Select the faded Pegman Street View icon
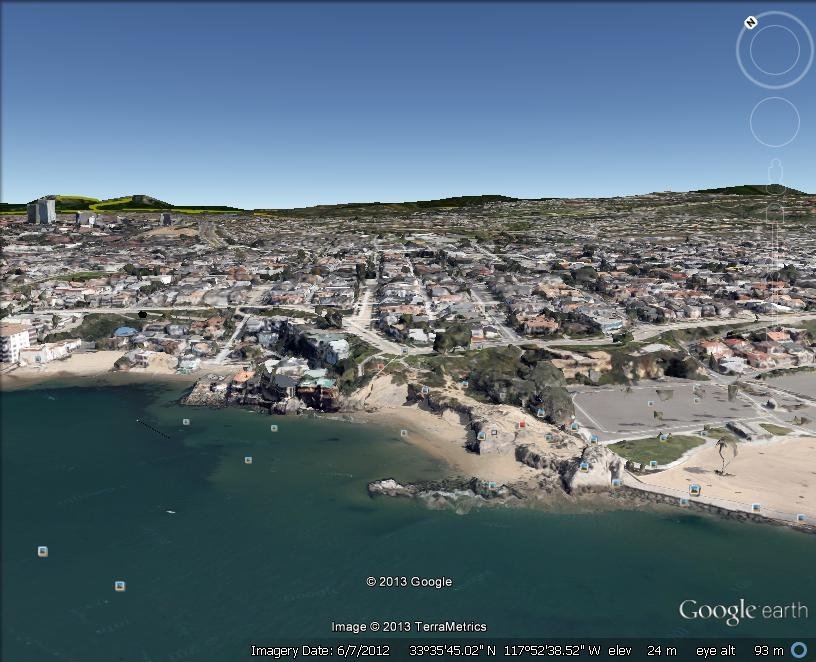This screenshot has height=662, width=816. (775, 175)
